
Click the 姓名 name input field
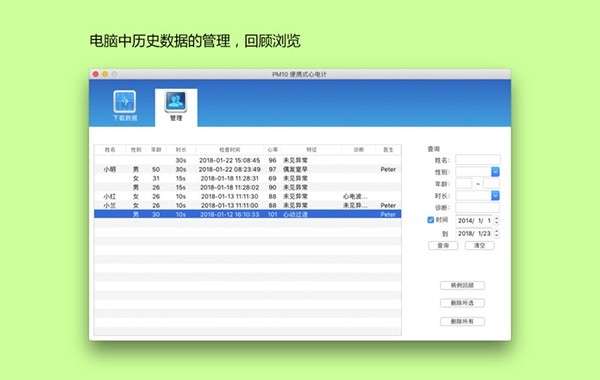[478, 160]
